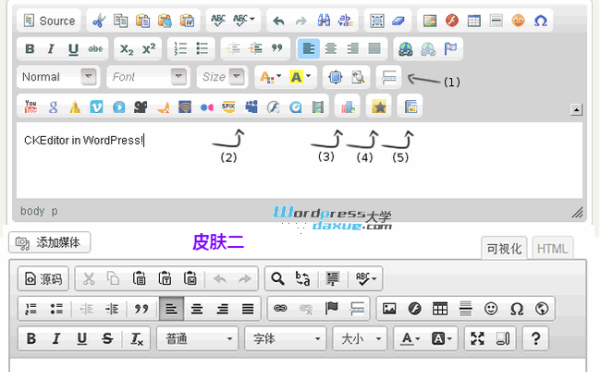Viewport: 601px width, 372px height.
Task: Switch to the 可视化 visual tab
Action: click(x=504, y=249)
